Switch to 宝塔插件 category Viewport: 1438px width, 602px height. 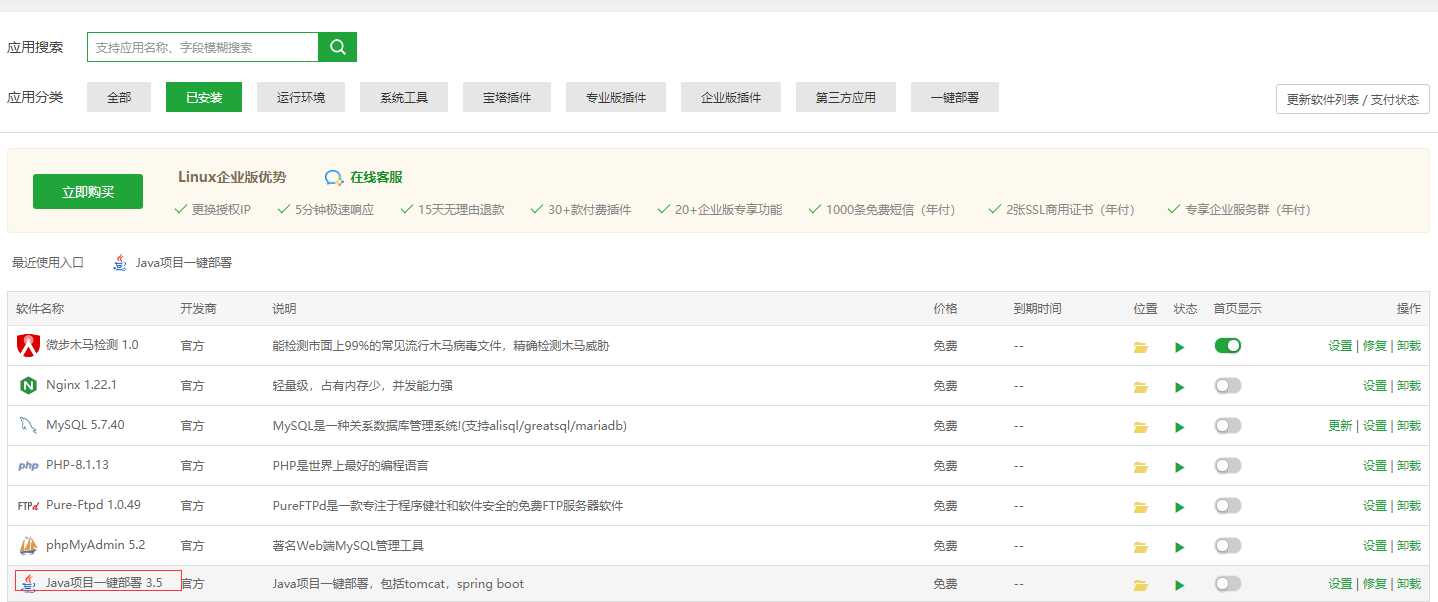(x=507, y=97)
